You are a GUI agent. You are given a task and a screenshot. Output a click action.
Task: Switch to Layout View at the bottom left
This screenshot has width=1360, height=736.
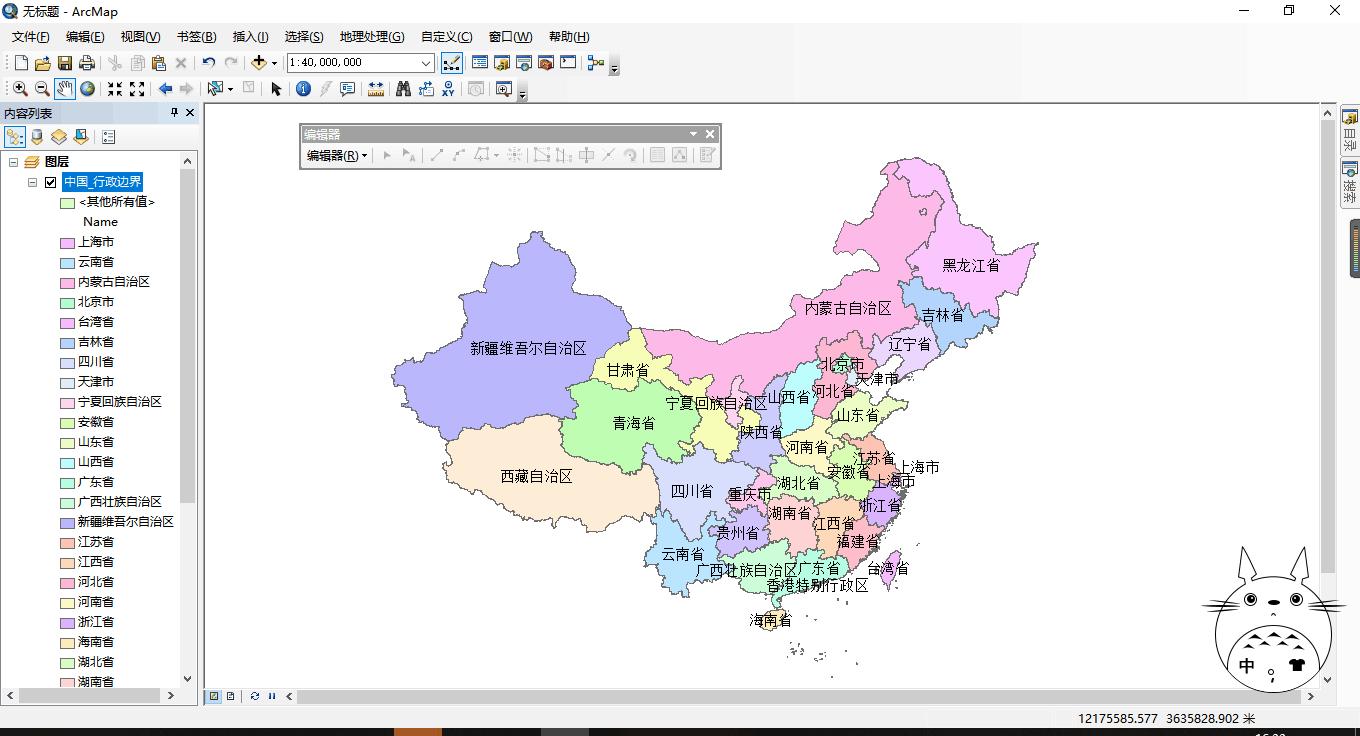pos(230,695)
